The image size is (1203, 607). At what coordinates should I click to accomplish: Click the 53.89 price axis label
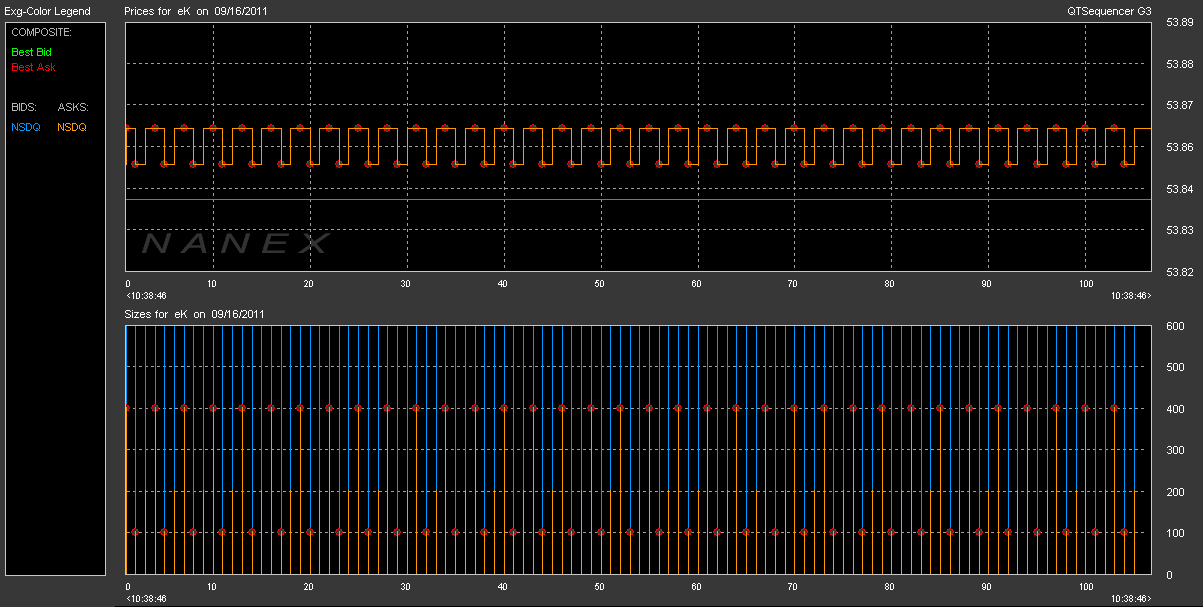(1180, 23)
